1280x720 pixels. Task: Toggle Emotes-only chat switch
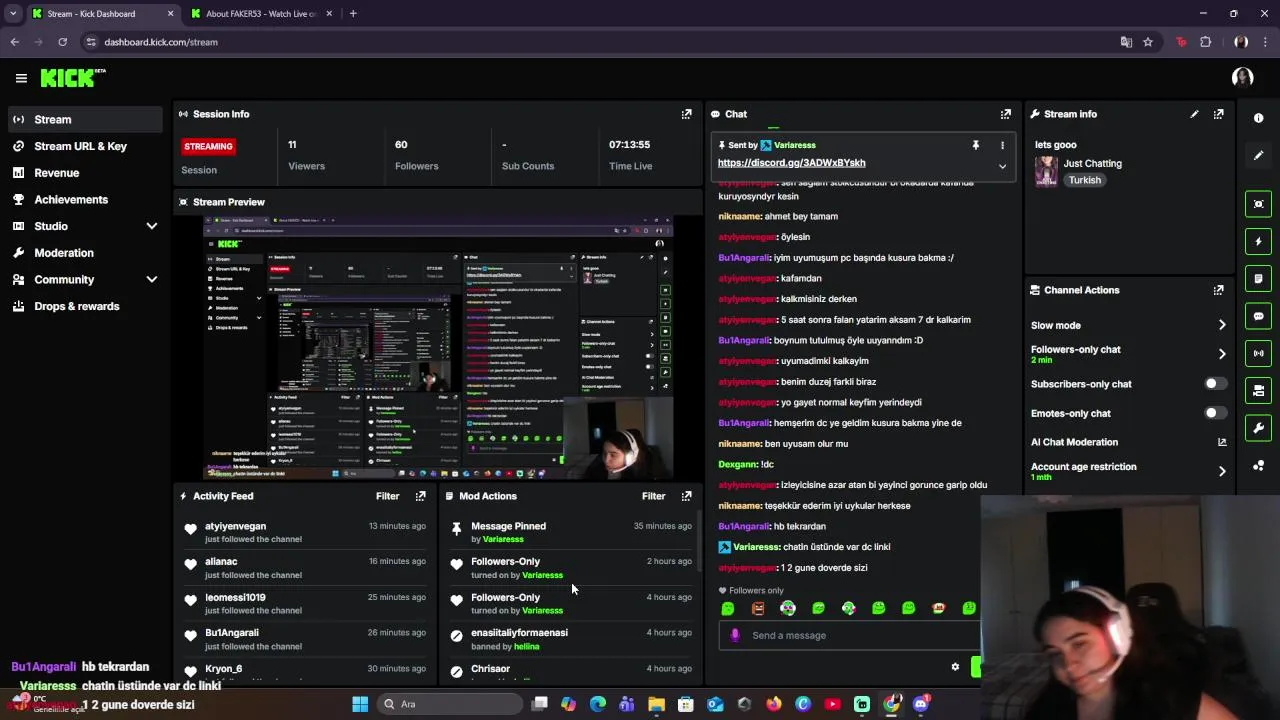[1215, 413]
